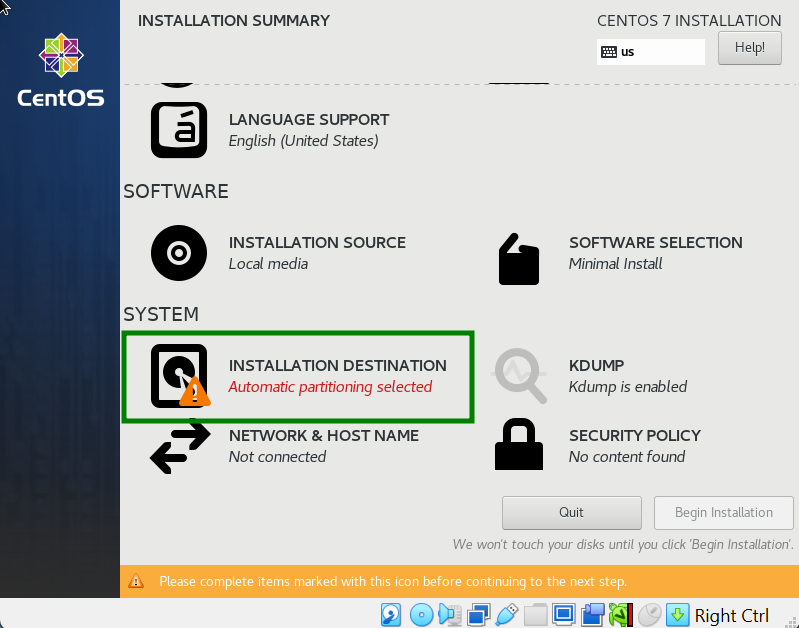Click SOFTWARE SELECTION title
The width and height of the screenshot is (799, 628).
656,243
